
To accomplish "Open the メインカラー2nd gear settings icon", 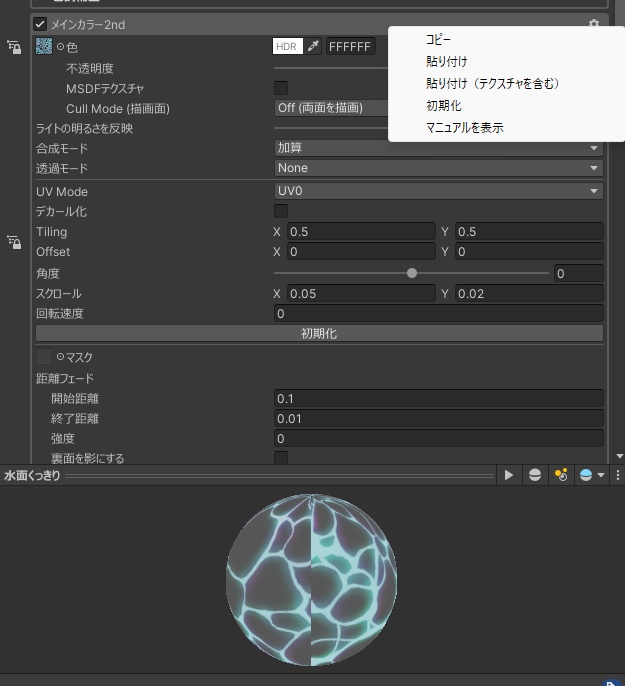I will pos(594,23).
